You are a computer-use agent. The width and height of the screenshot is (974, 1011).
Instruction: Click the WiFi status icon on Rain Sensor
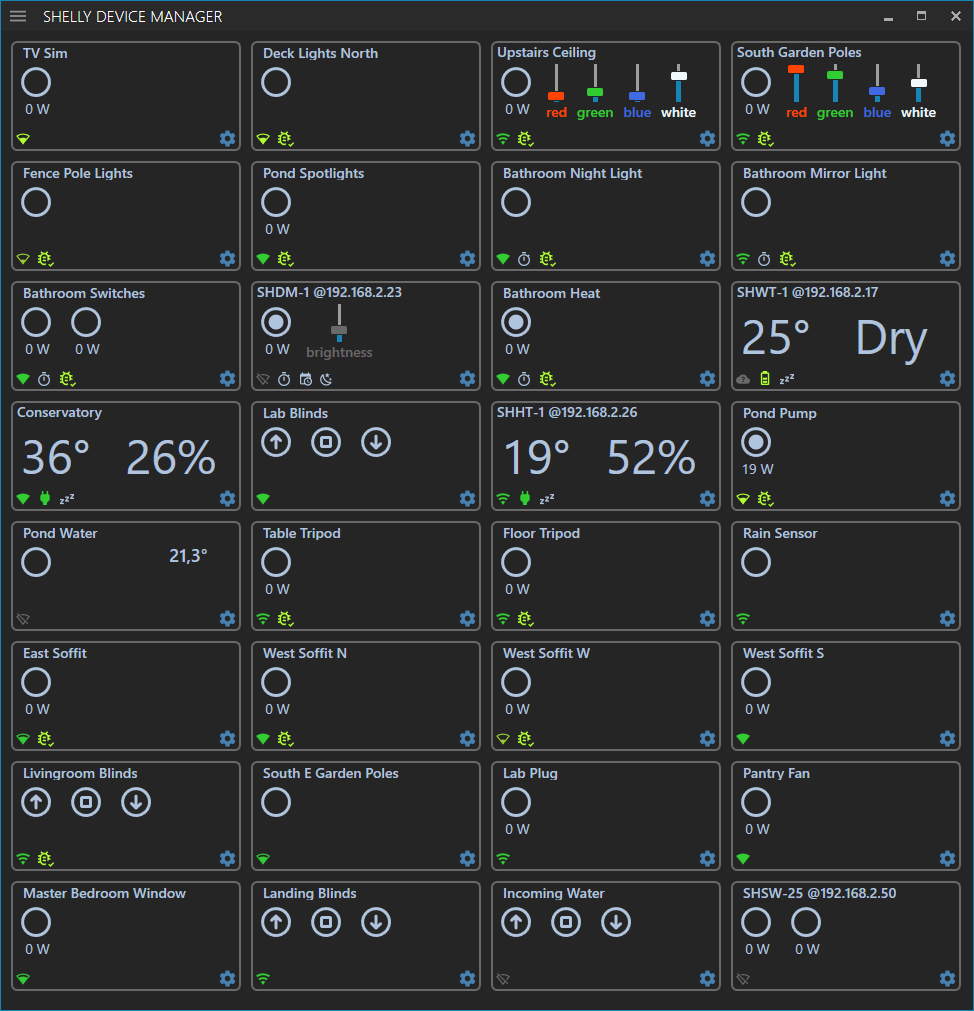pos(743,619)
